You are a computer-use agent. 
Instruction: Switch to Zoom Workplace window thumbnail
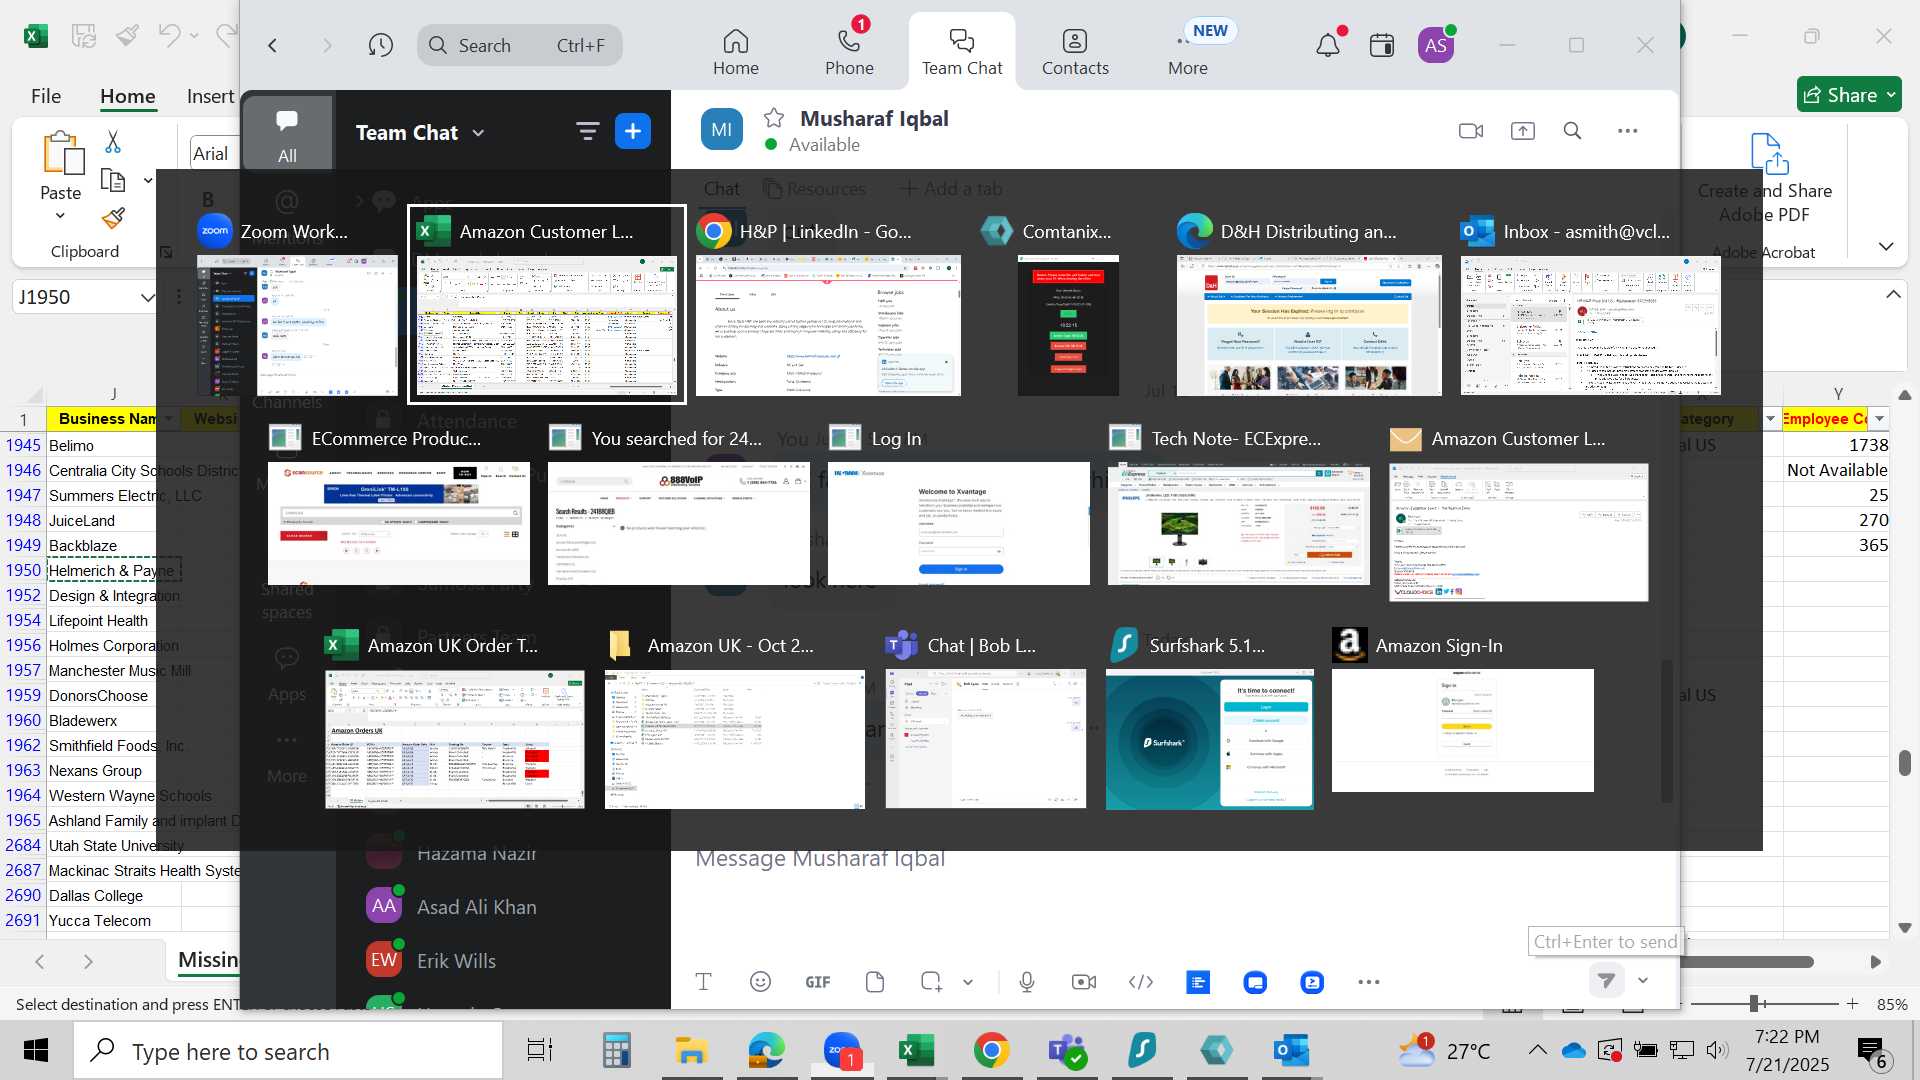tap(298, 326)
